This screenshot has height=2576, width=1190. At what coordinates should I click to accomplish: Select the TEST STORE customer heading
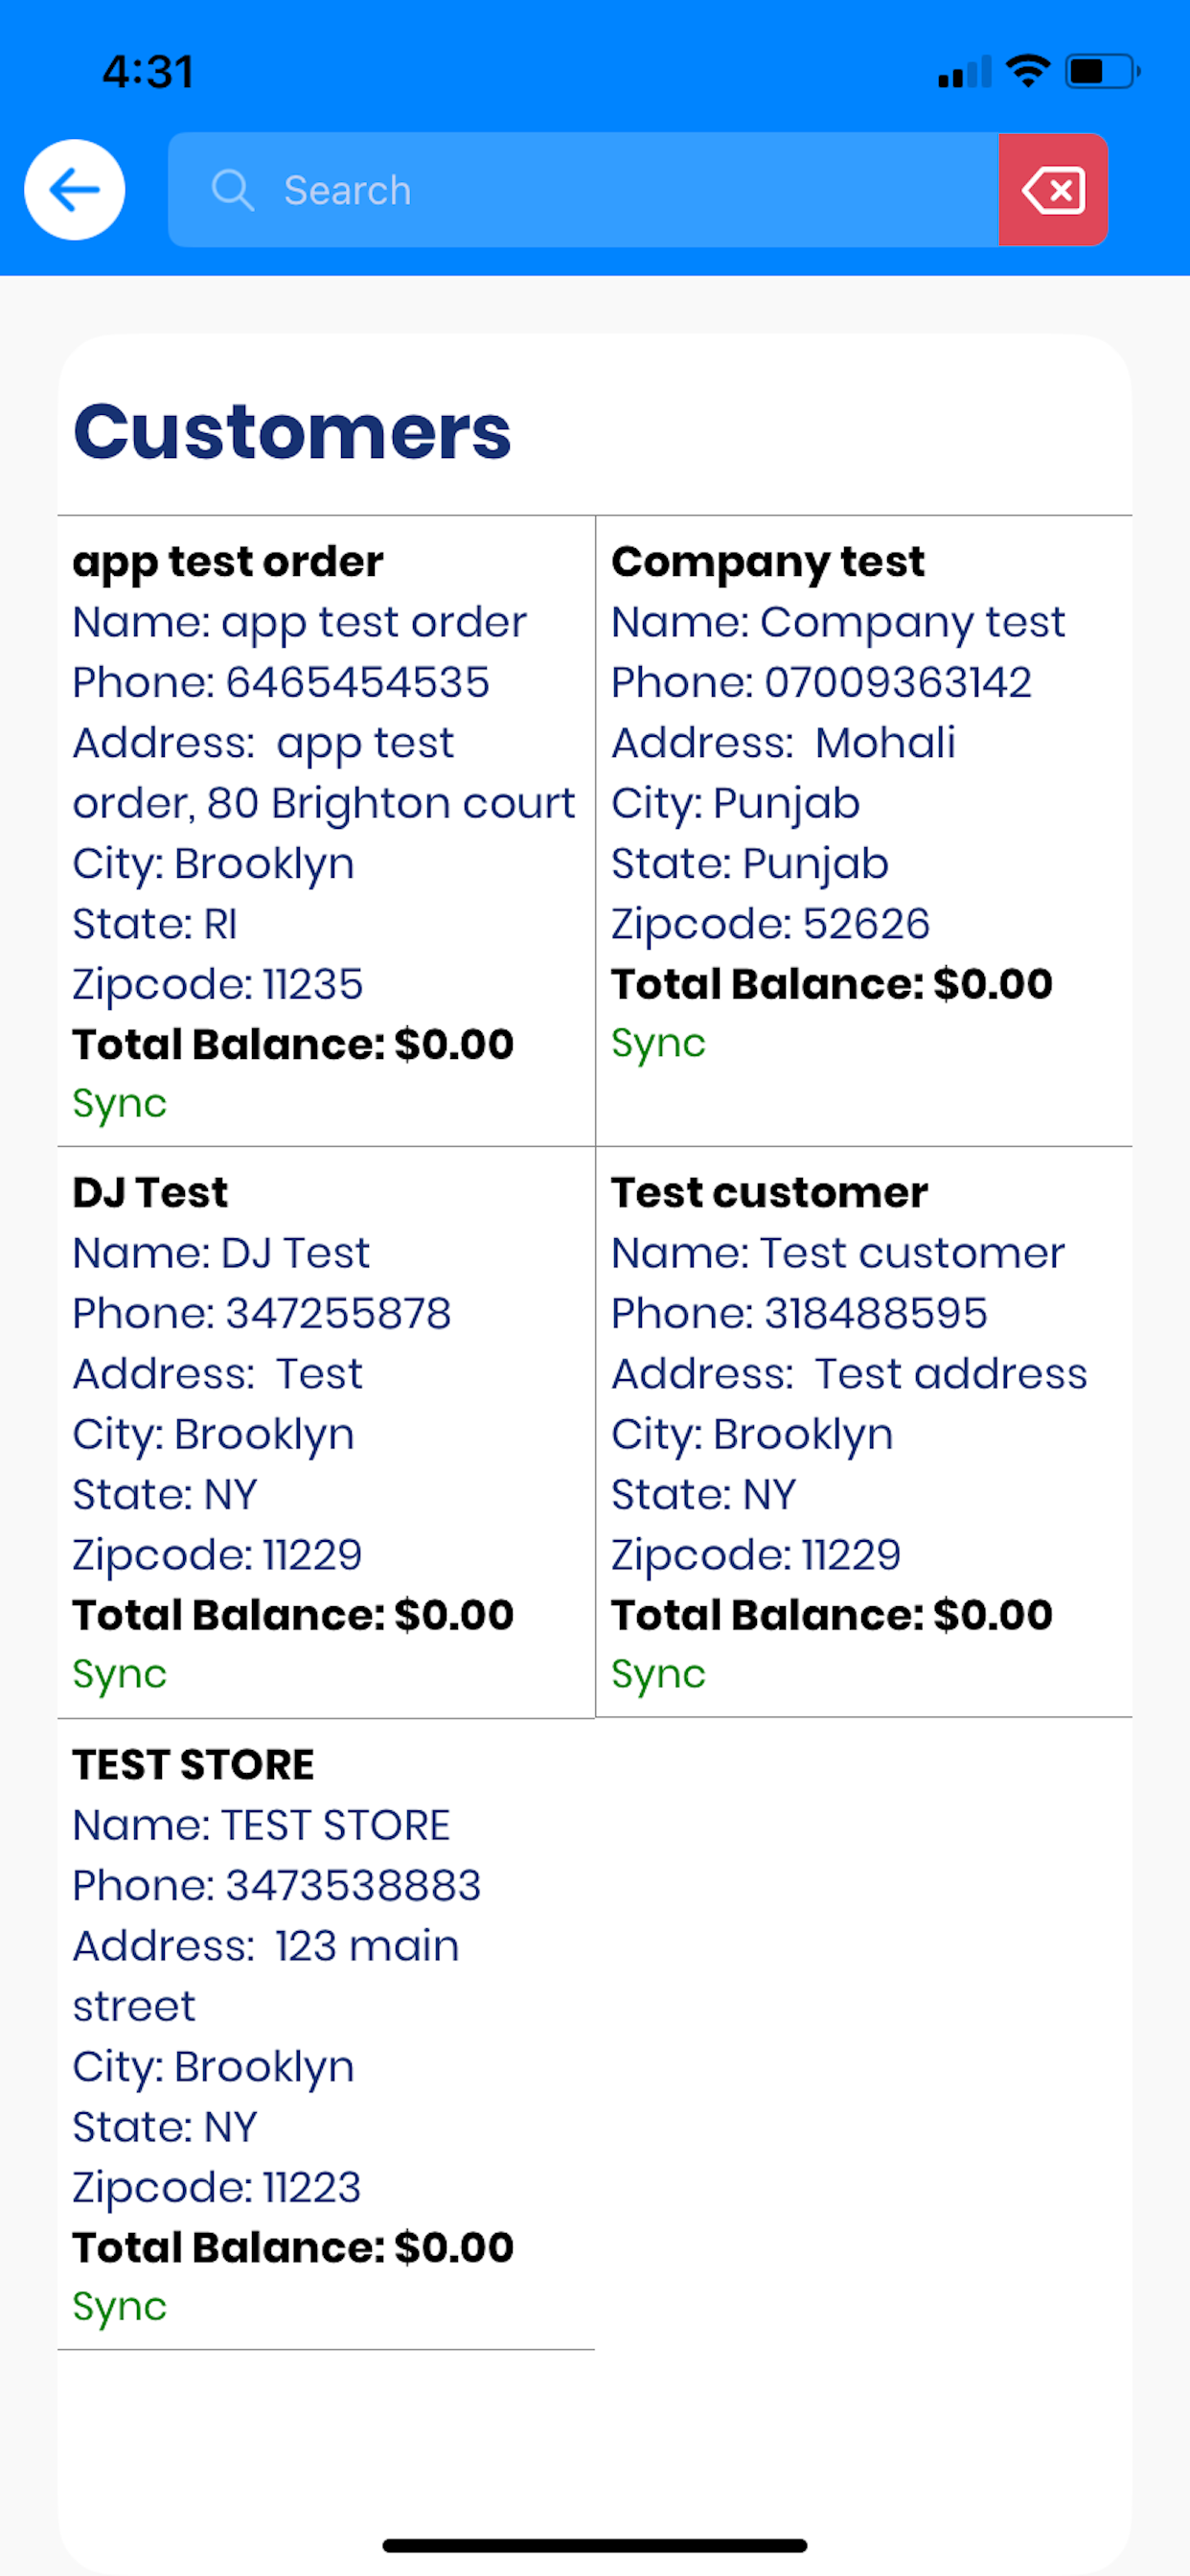(193, 1765)
